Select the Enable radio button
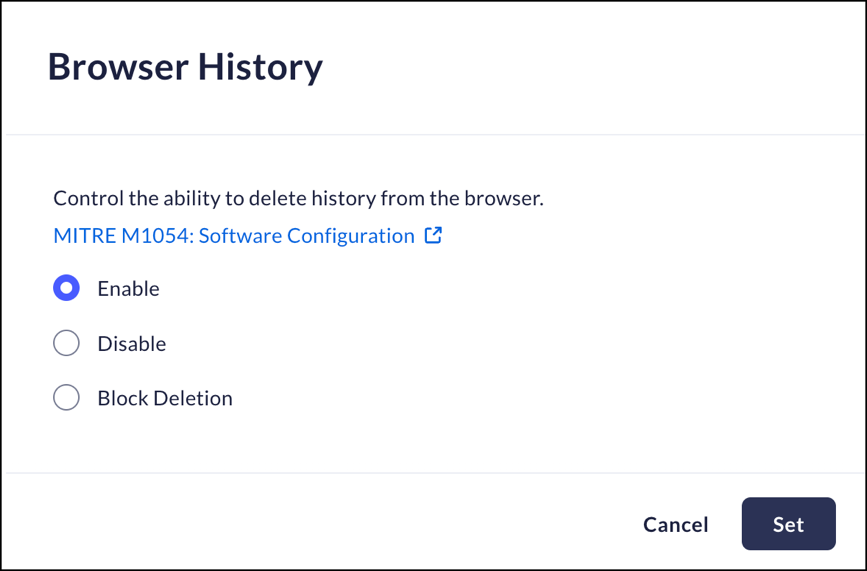Viewport: 867px width, 571px height. pyautogui.click(x=66, y=289)
